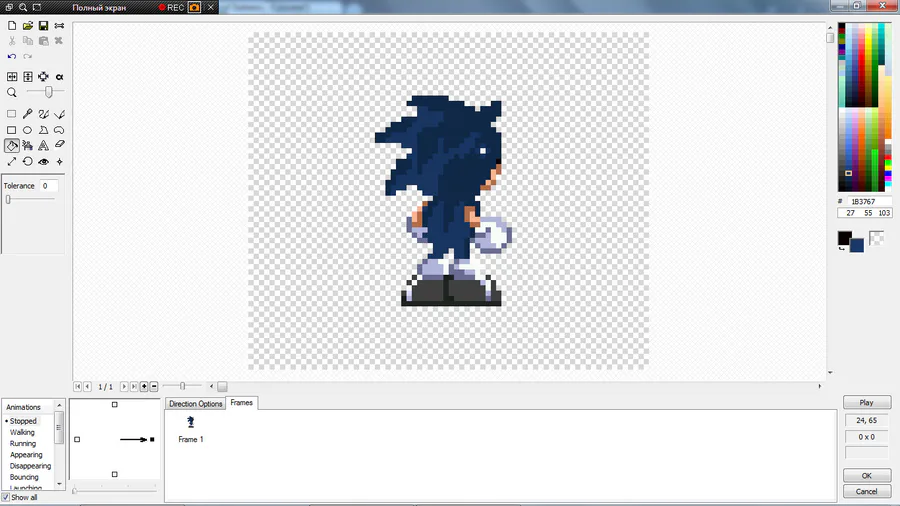Select the Ellipse tool
The image size is (900, 506).
(28, 130)
